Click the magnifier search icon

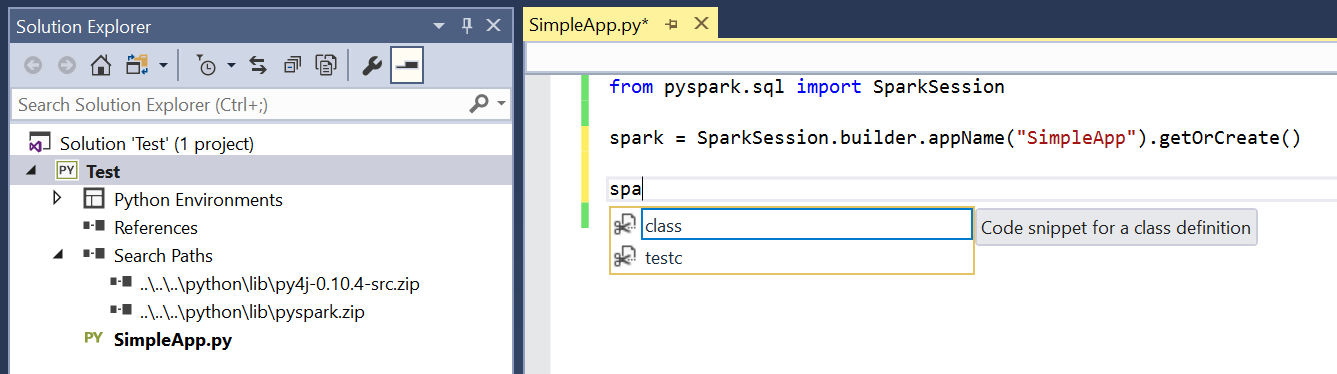click(479, 103)
